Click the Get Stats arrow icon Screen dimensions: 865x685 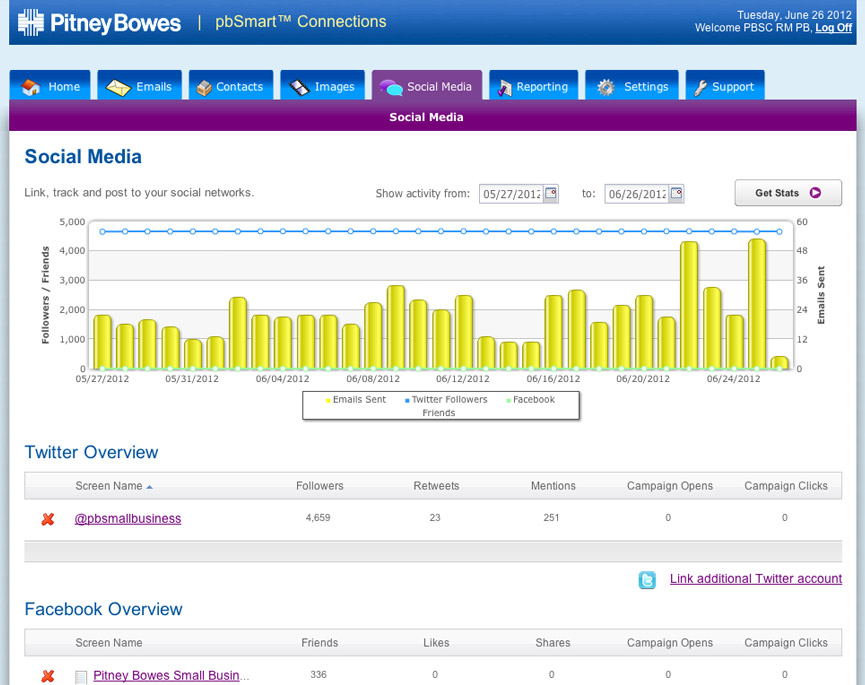pyautogui.click(x=815, y=192)
